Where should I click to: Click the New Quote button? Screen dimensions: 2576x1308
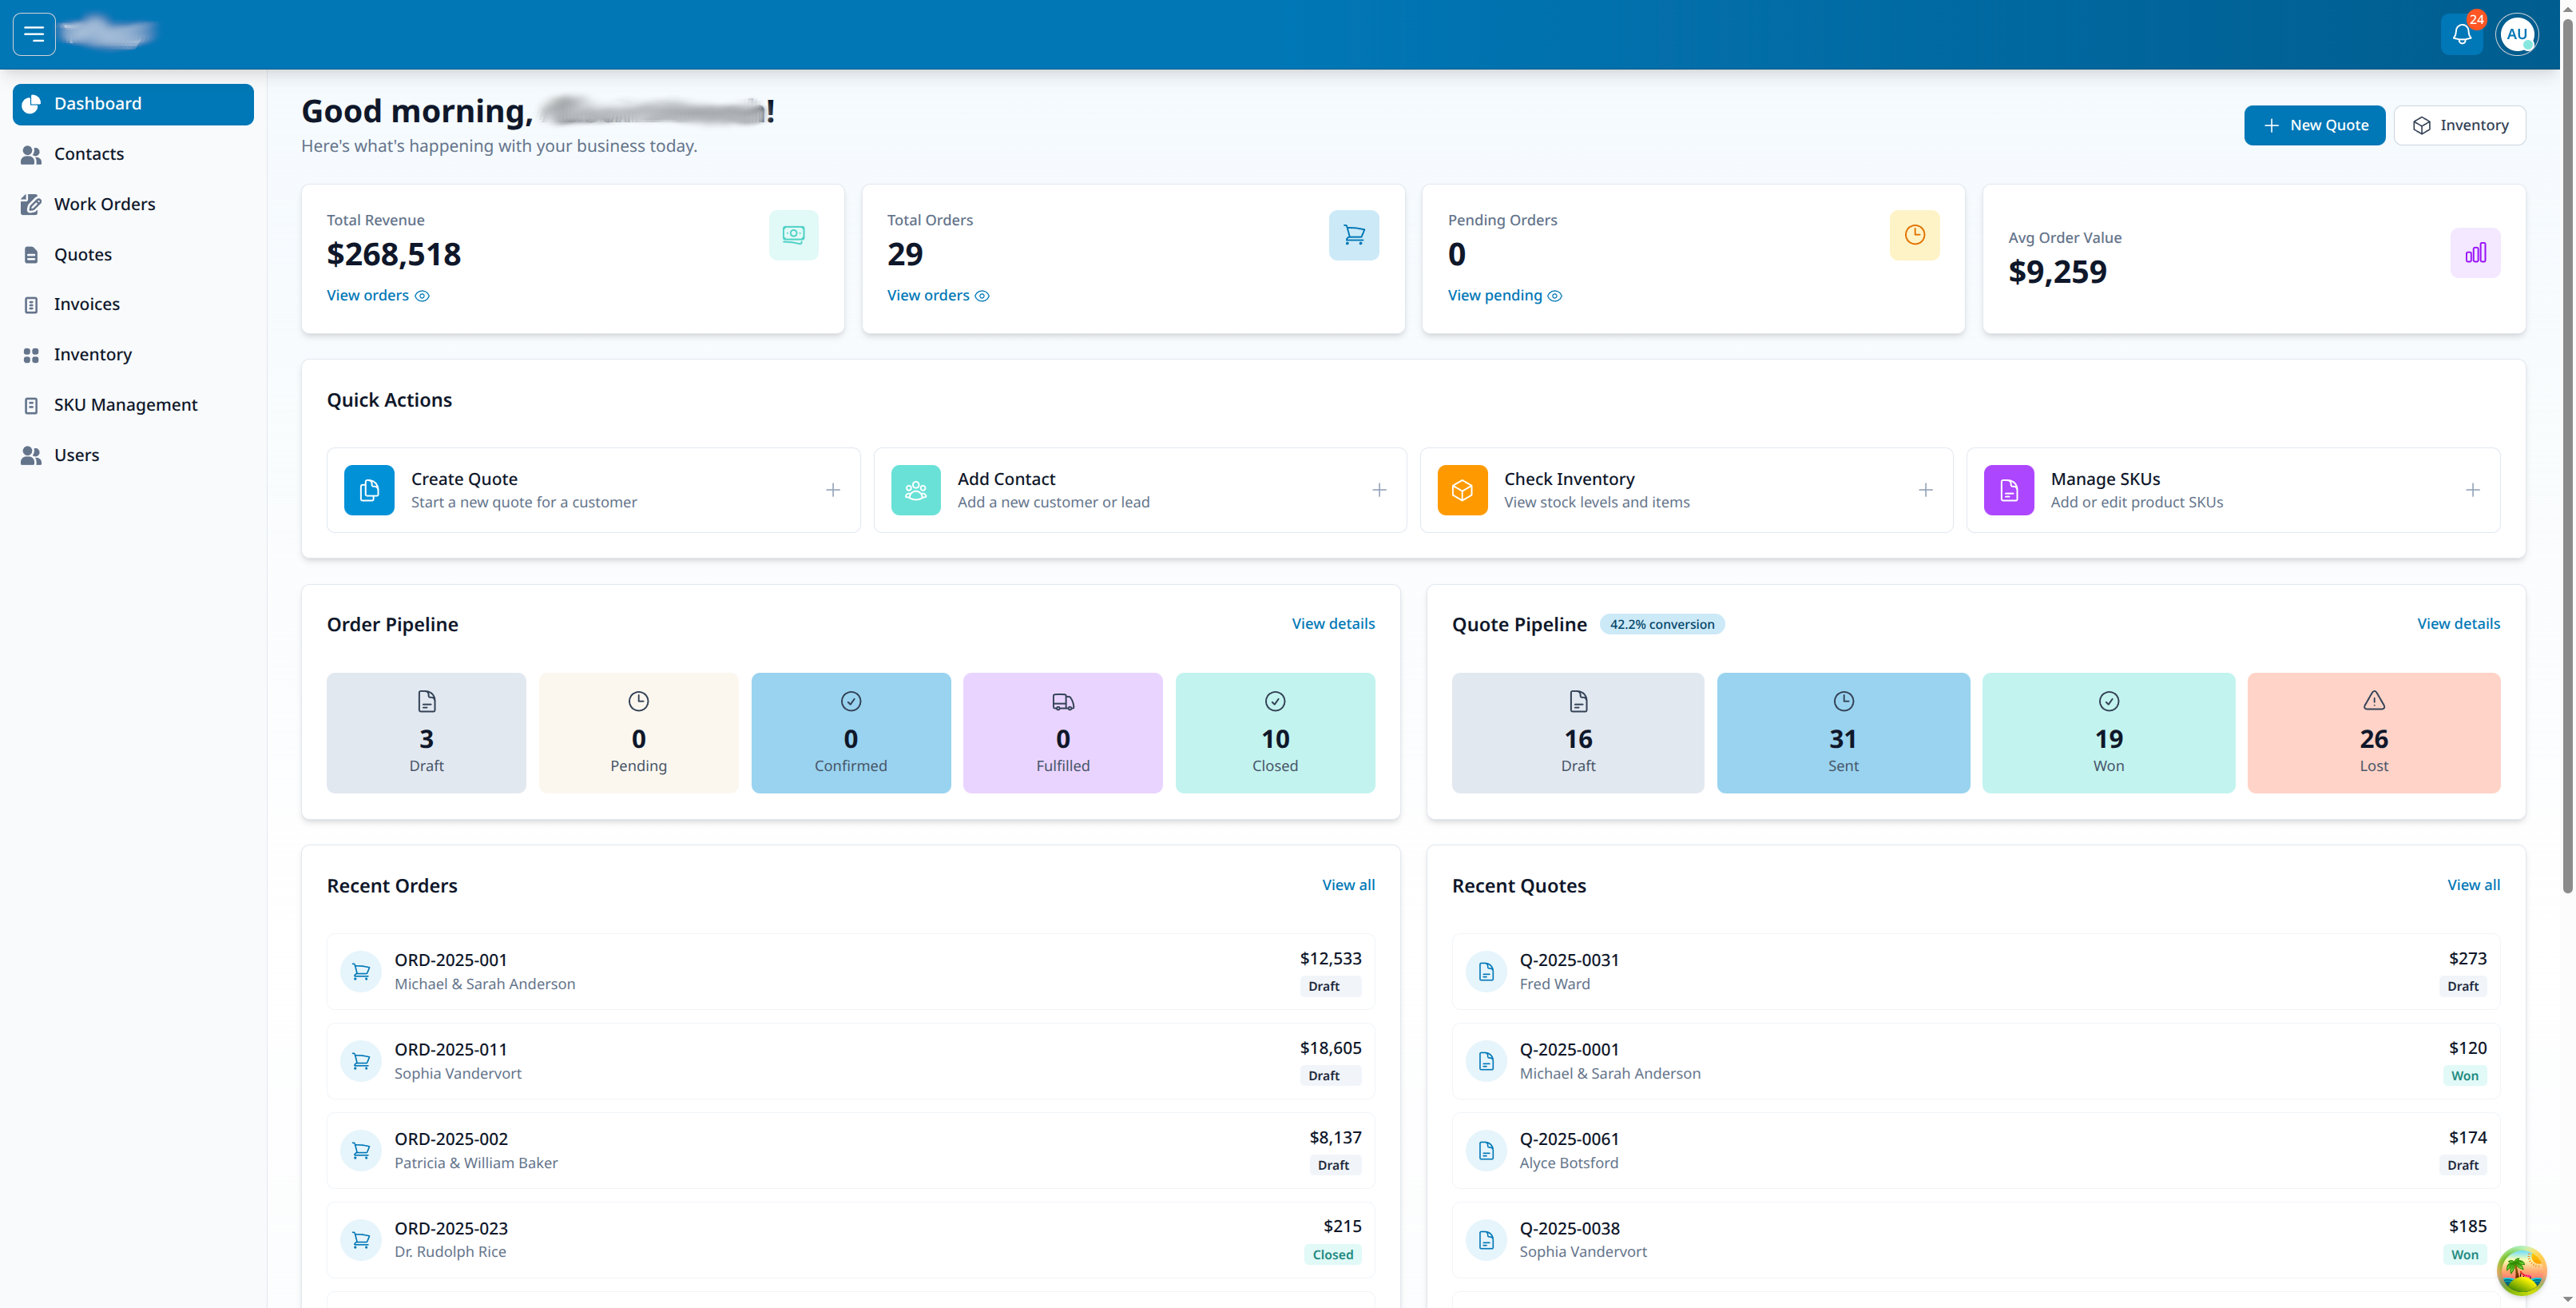(x=2314, y=124)
